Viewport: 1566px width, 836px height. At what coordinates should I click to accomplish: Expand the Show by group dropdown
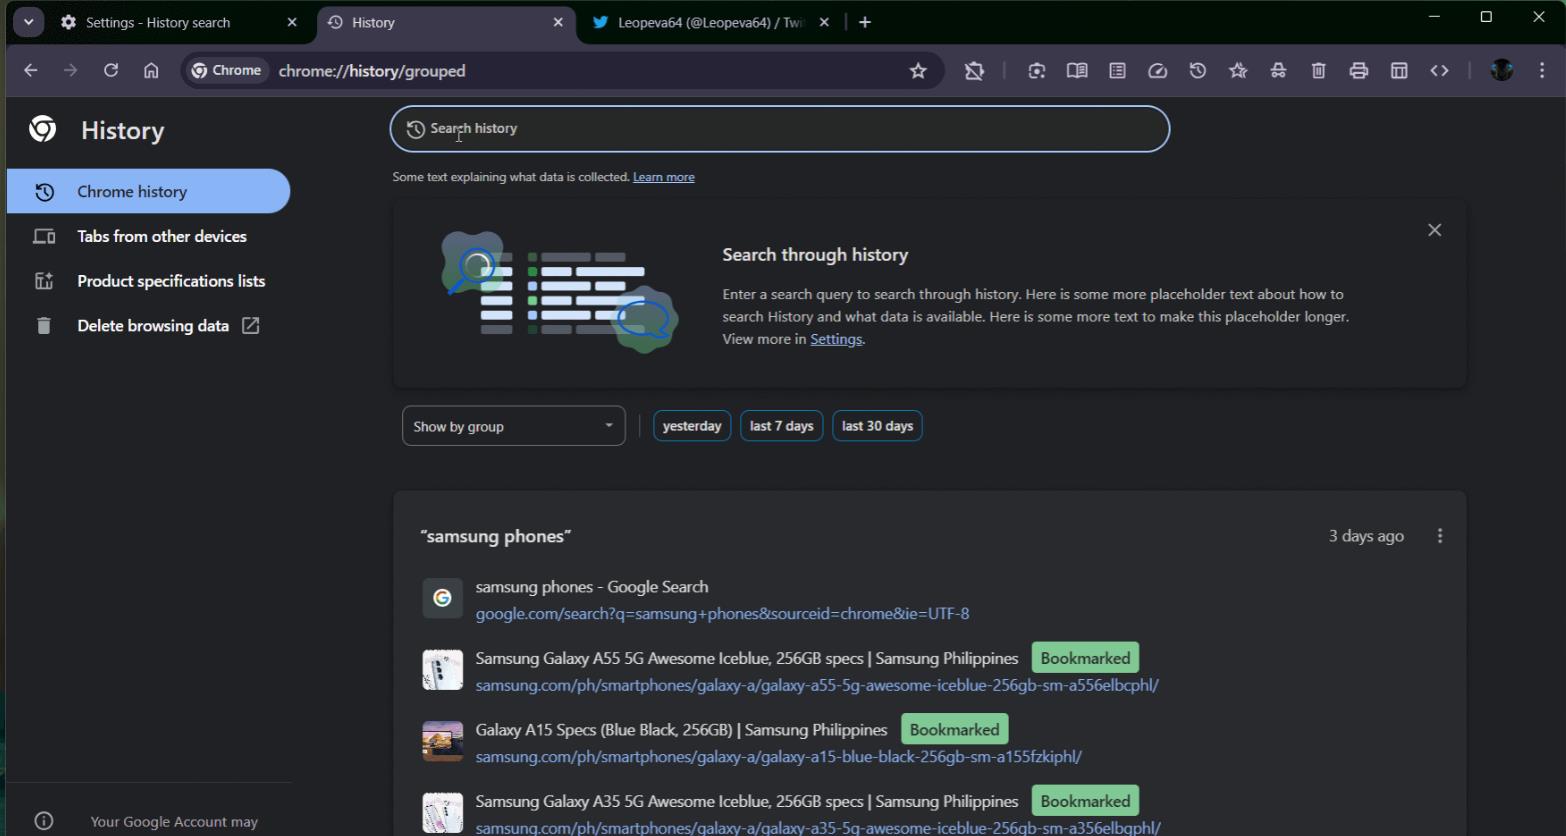pos(513,426)
